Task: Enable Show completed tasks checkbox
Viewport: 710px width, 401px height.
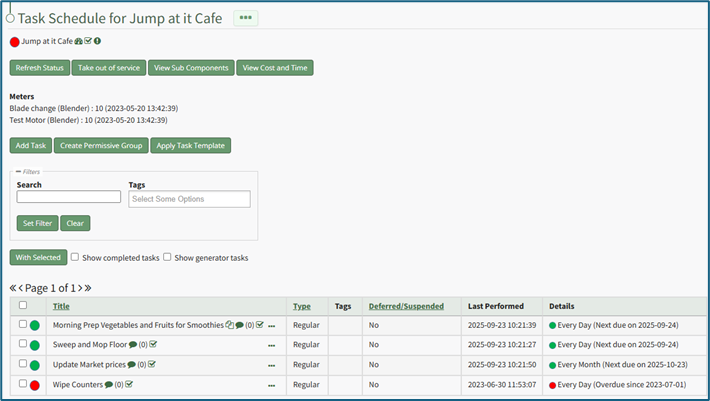Action: pos(75,257)
